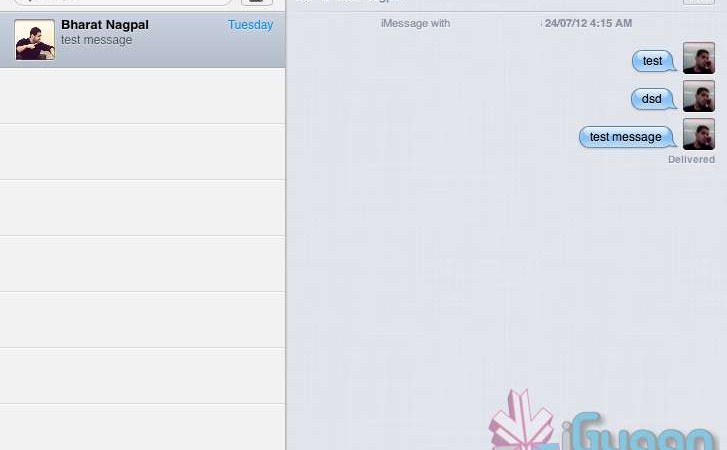727x450 pixels.
Task: Click the divider between sidebar and chat
Action: click(286, 250)
